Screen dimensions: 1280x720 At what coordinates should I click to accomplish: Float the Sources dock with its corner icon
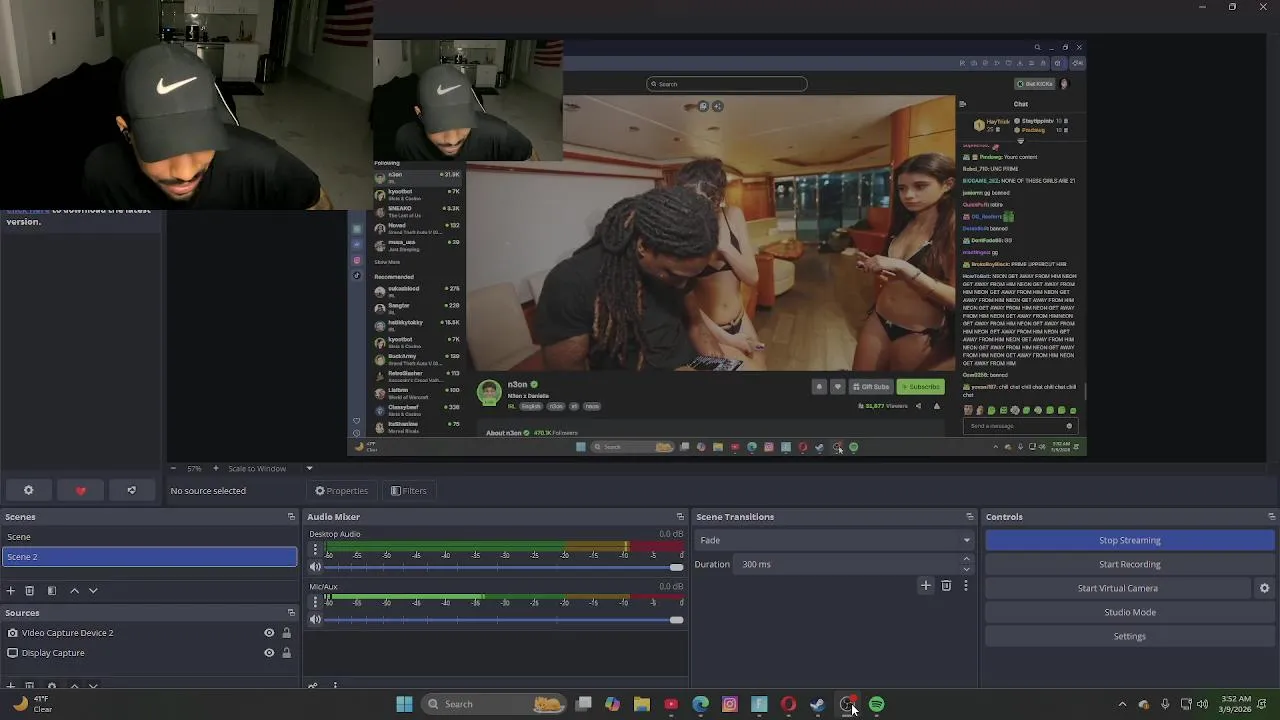point(291,613)
